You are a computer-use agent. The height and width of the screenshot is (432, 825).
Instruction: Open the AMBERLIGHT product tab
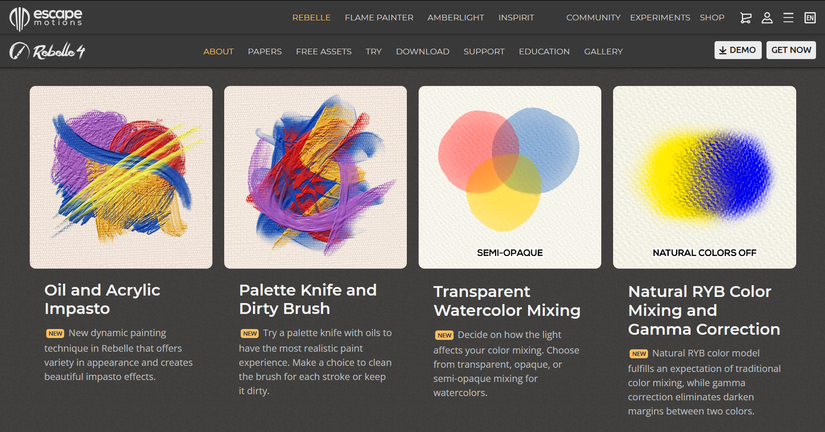coord(456,17)
